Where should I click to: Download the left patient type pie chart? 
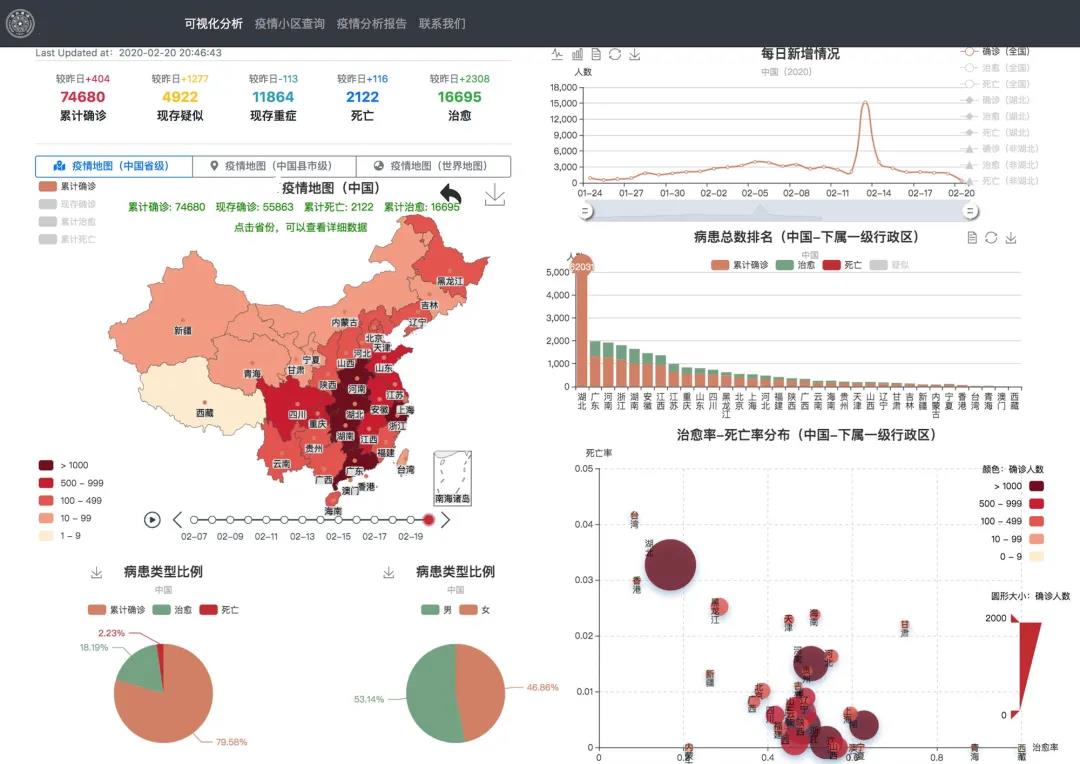97,572
